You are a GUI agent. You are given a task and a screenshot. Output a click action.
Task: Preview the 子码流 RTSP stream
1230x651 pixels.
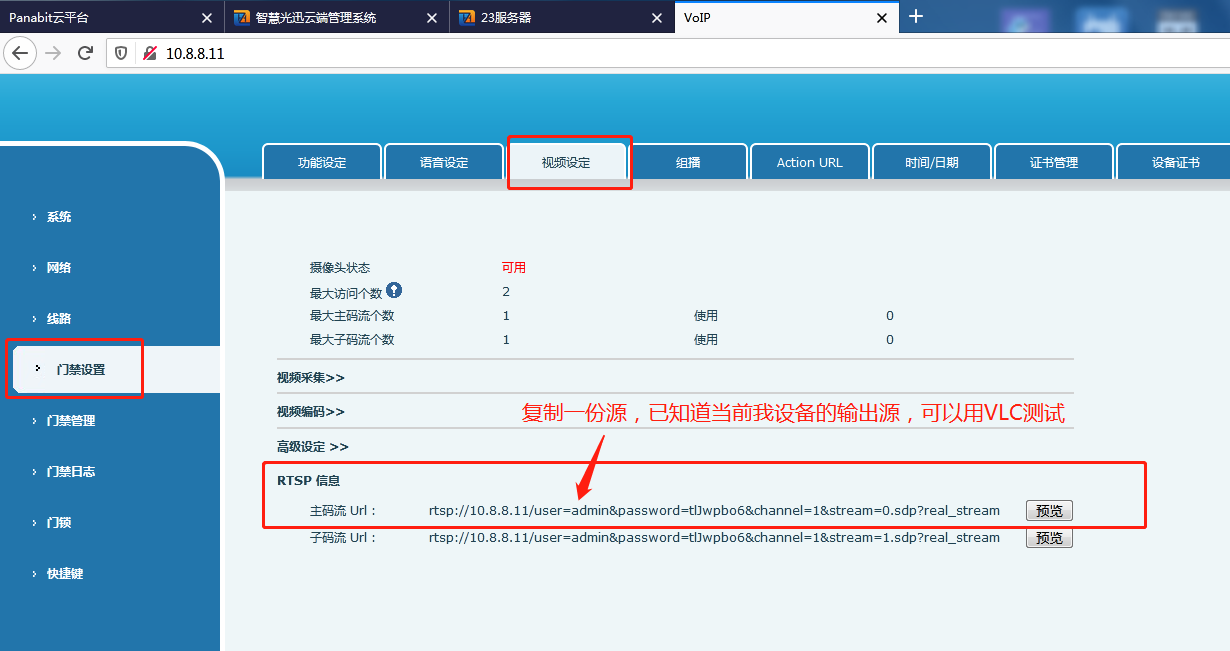(x=1048, y=538)
